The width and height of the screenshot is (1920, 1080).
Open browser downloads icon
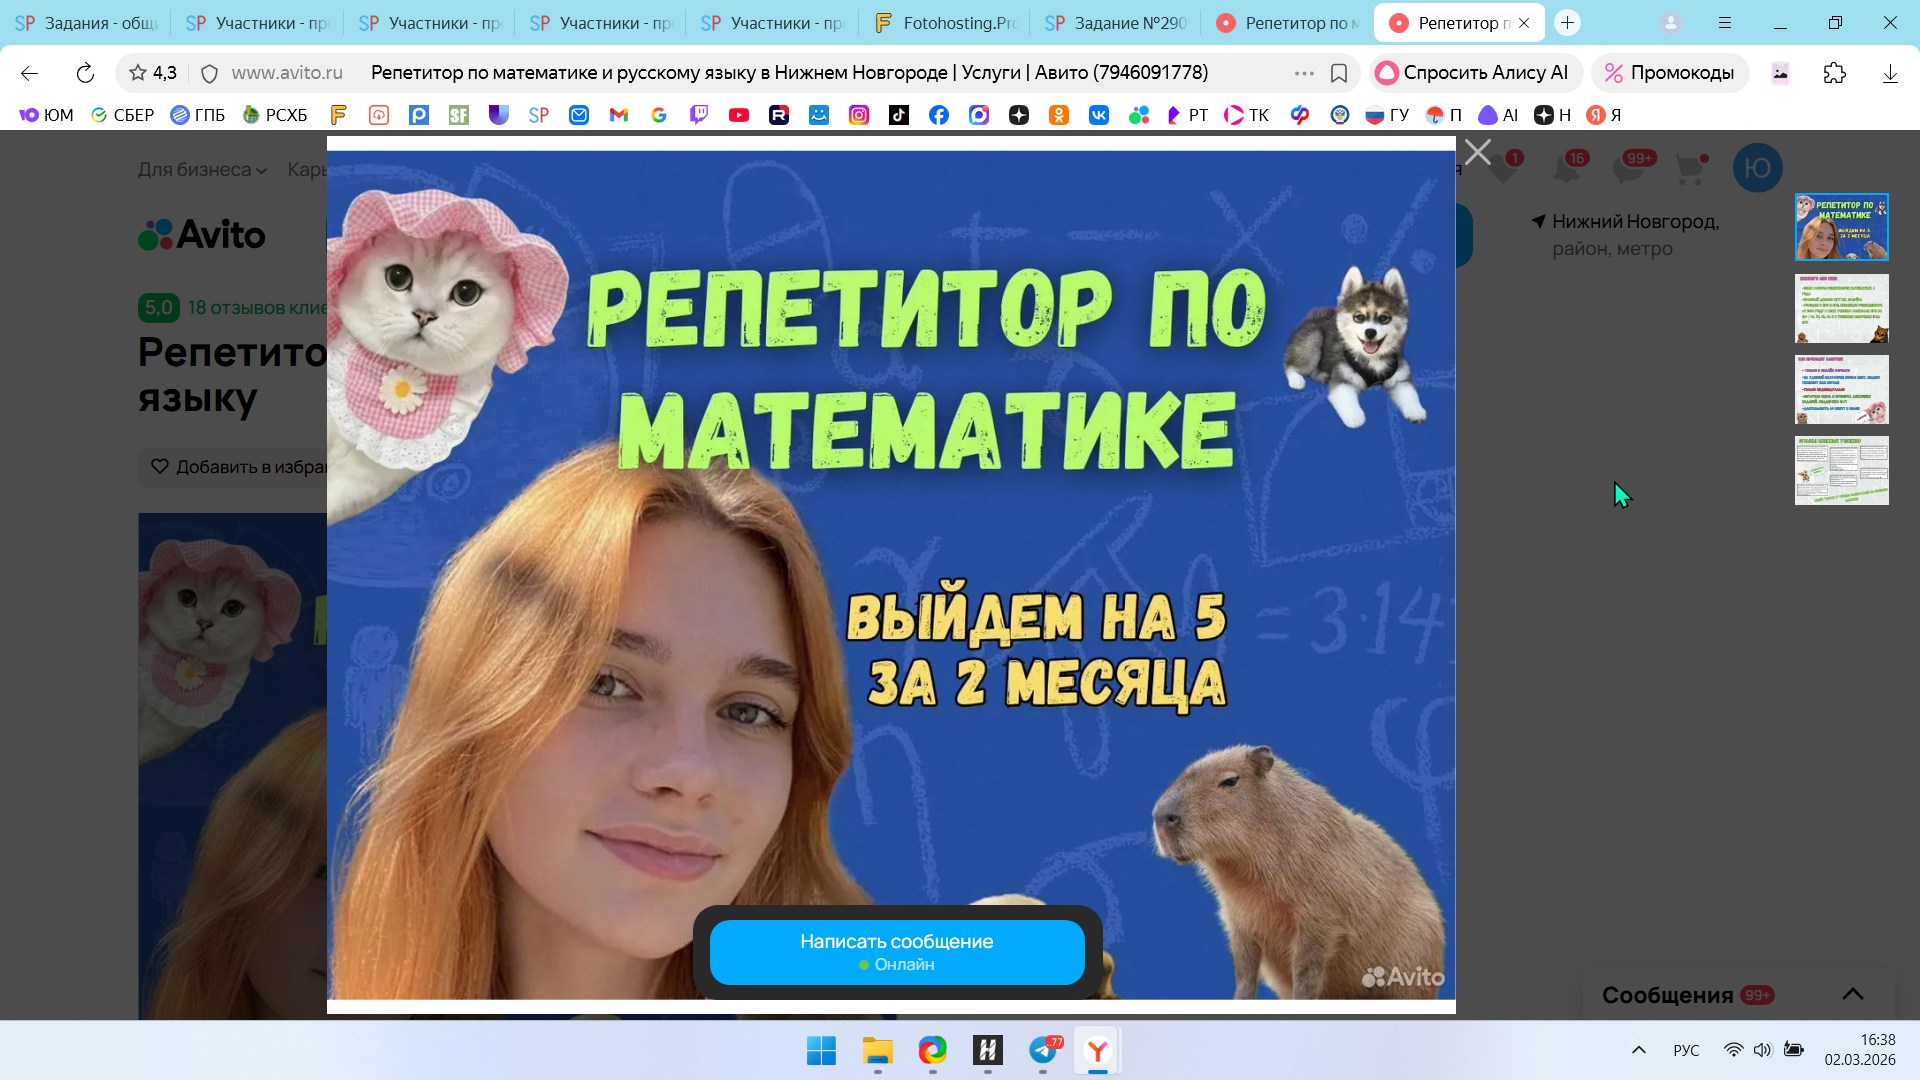(x=1889, y=73)
